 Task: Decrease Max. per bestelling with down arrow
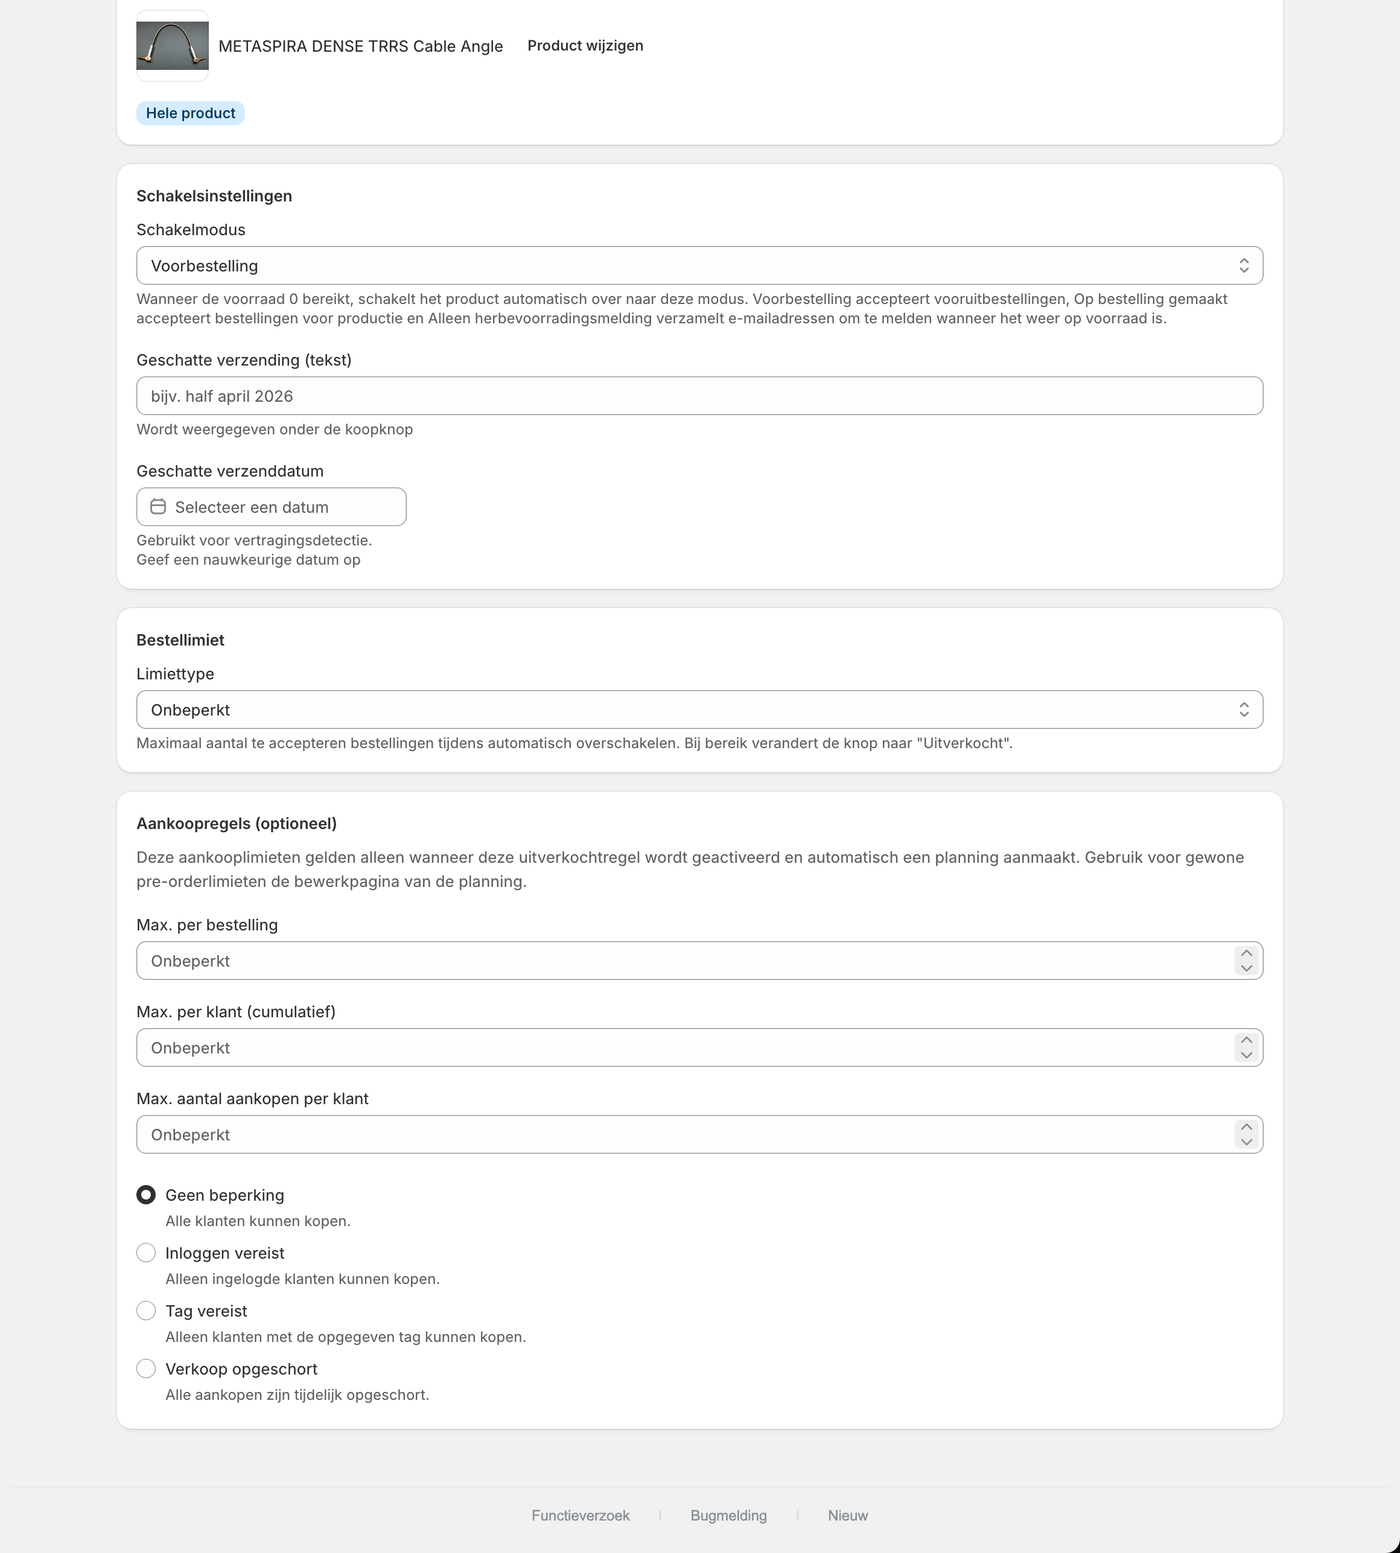coord(1246,968)
